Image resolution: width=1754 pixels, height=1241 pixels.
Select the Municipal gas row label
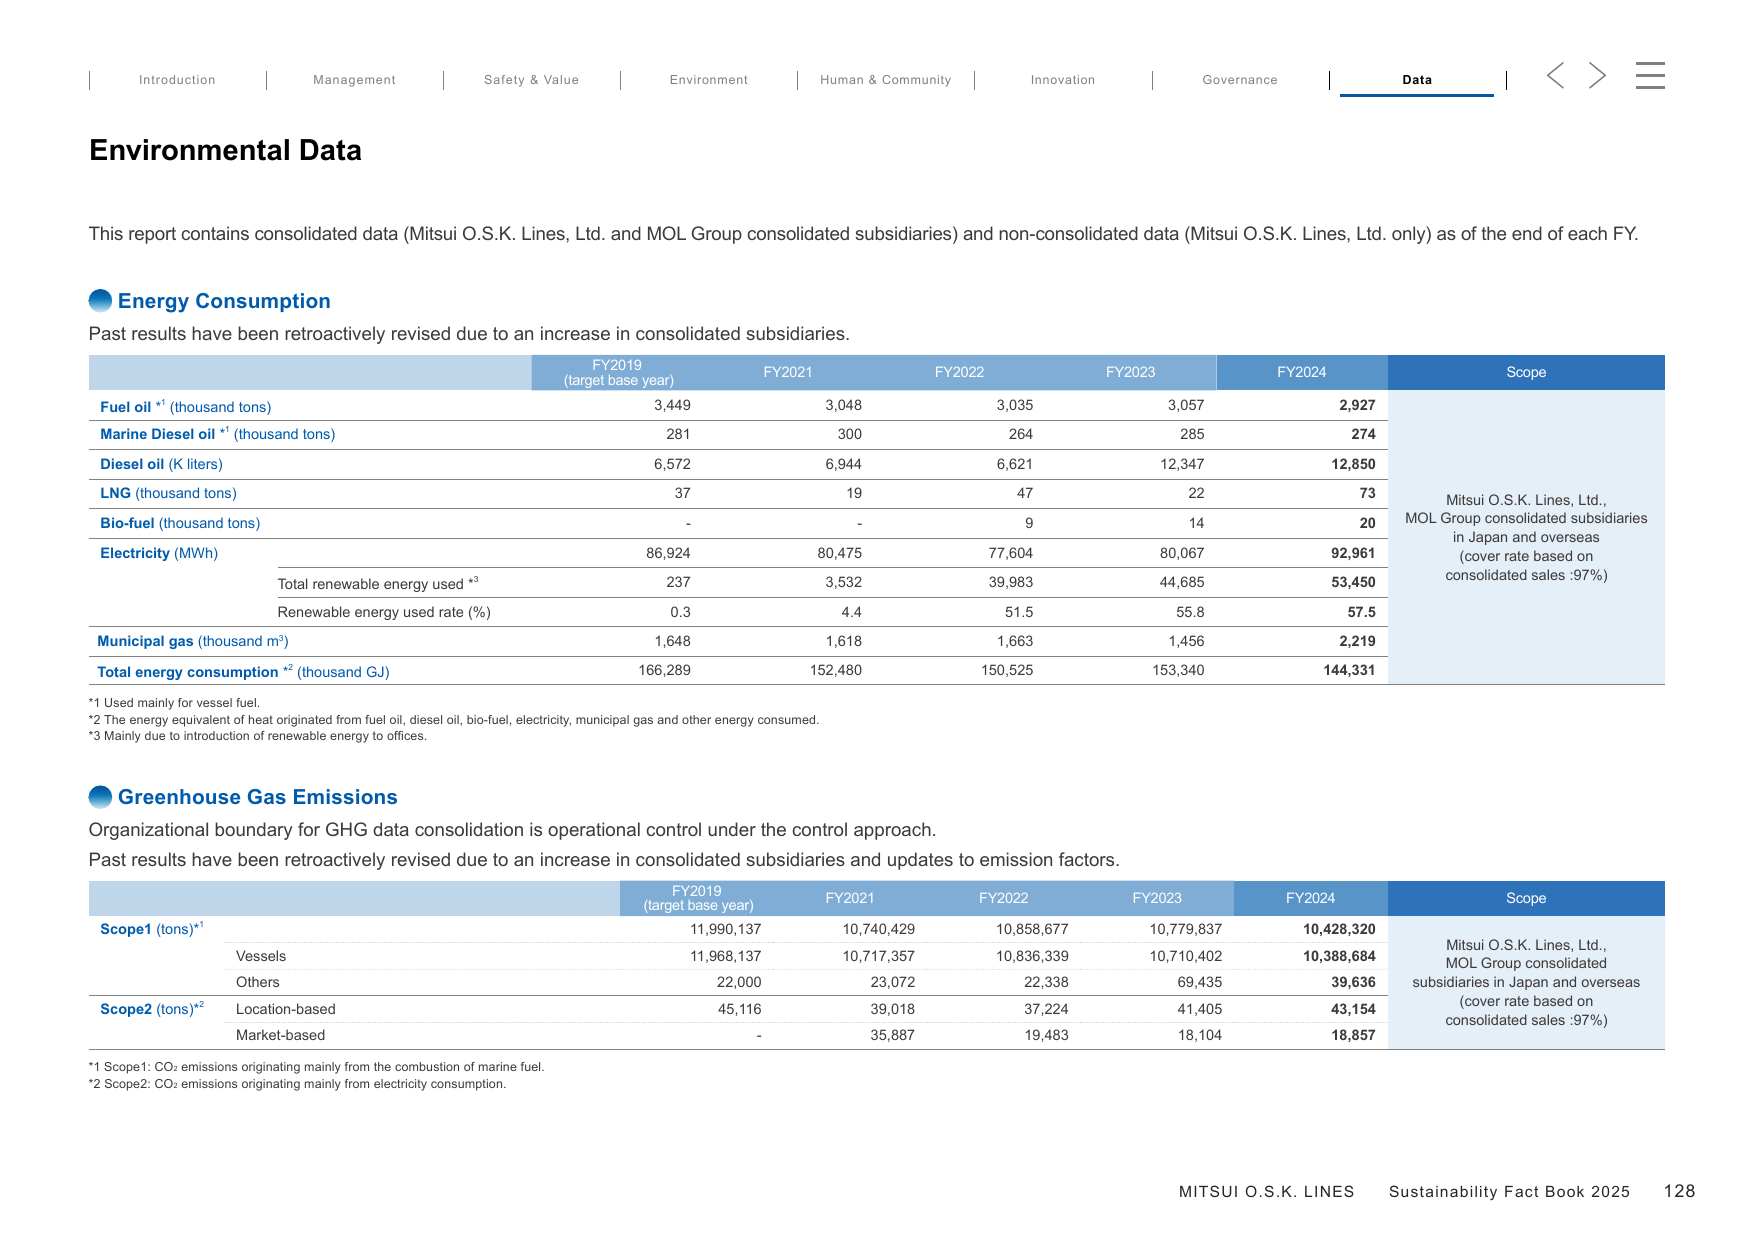193,641
